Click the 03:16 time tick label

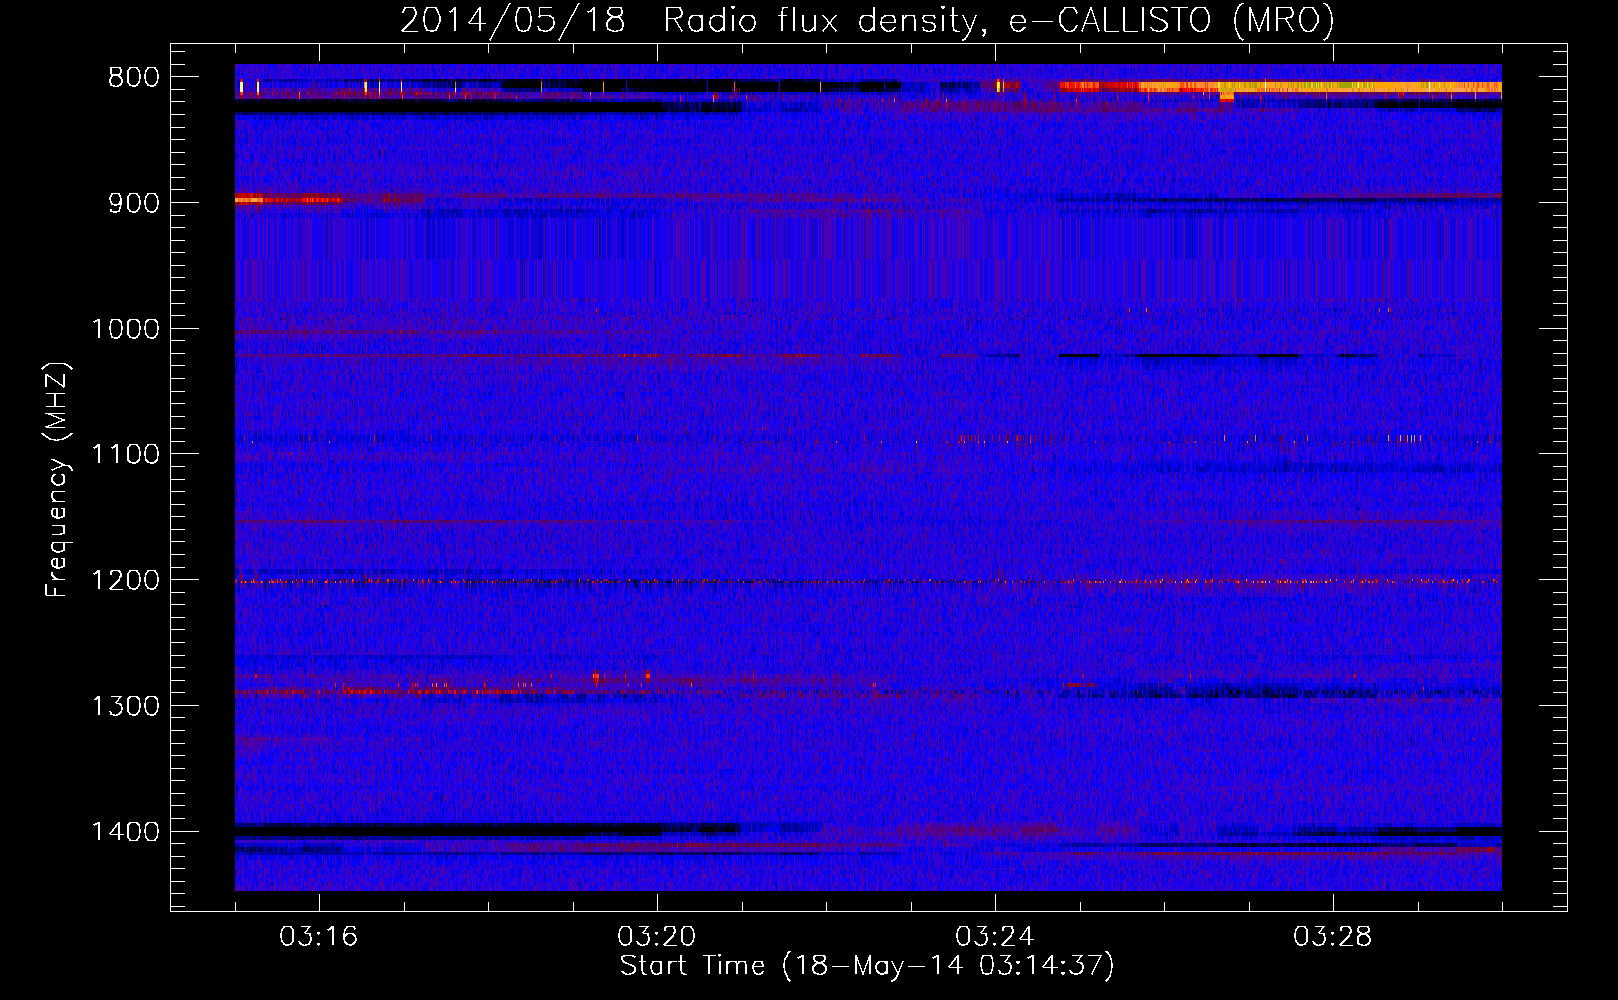tap(319, 937)
